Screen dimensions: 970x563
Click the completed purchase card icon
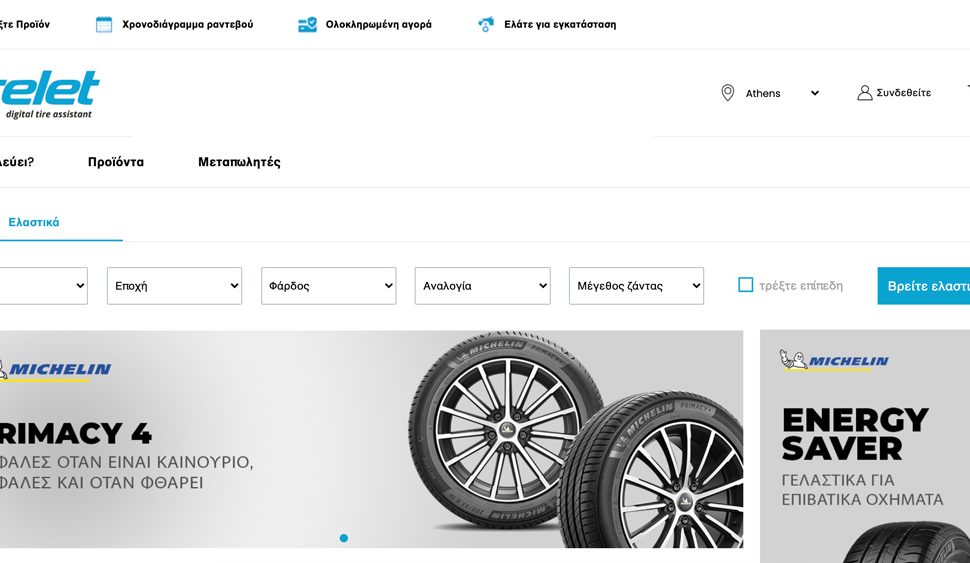tap(307, 25)
